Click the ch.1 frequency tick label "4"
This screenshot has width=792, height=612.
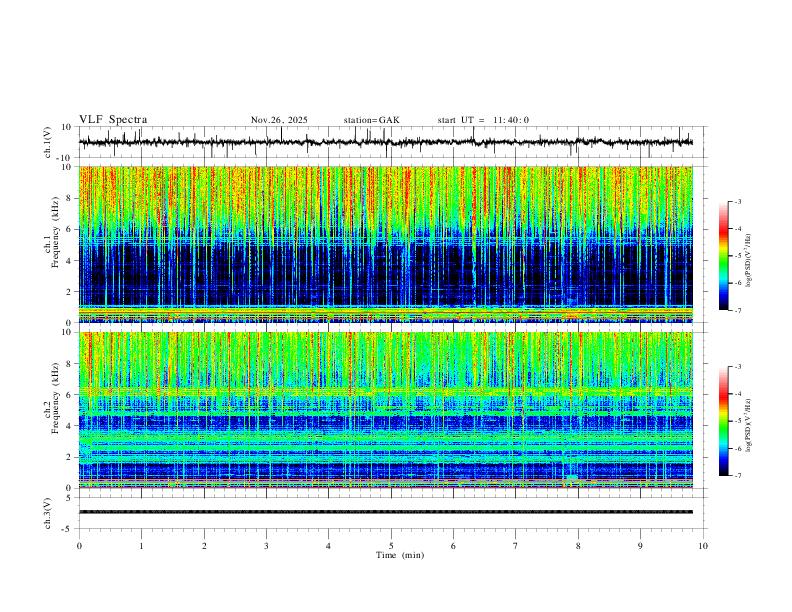tap(70, 261)
